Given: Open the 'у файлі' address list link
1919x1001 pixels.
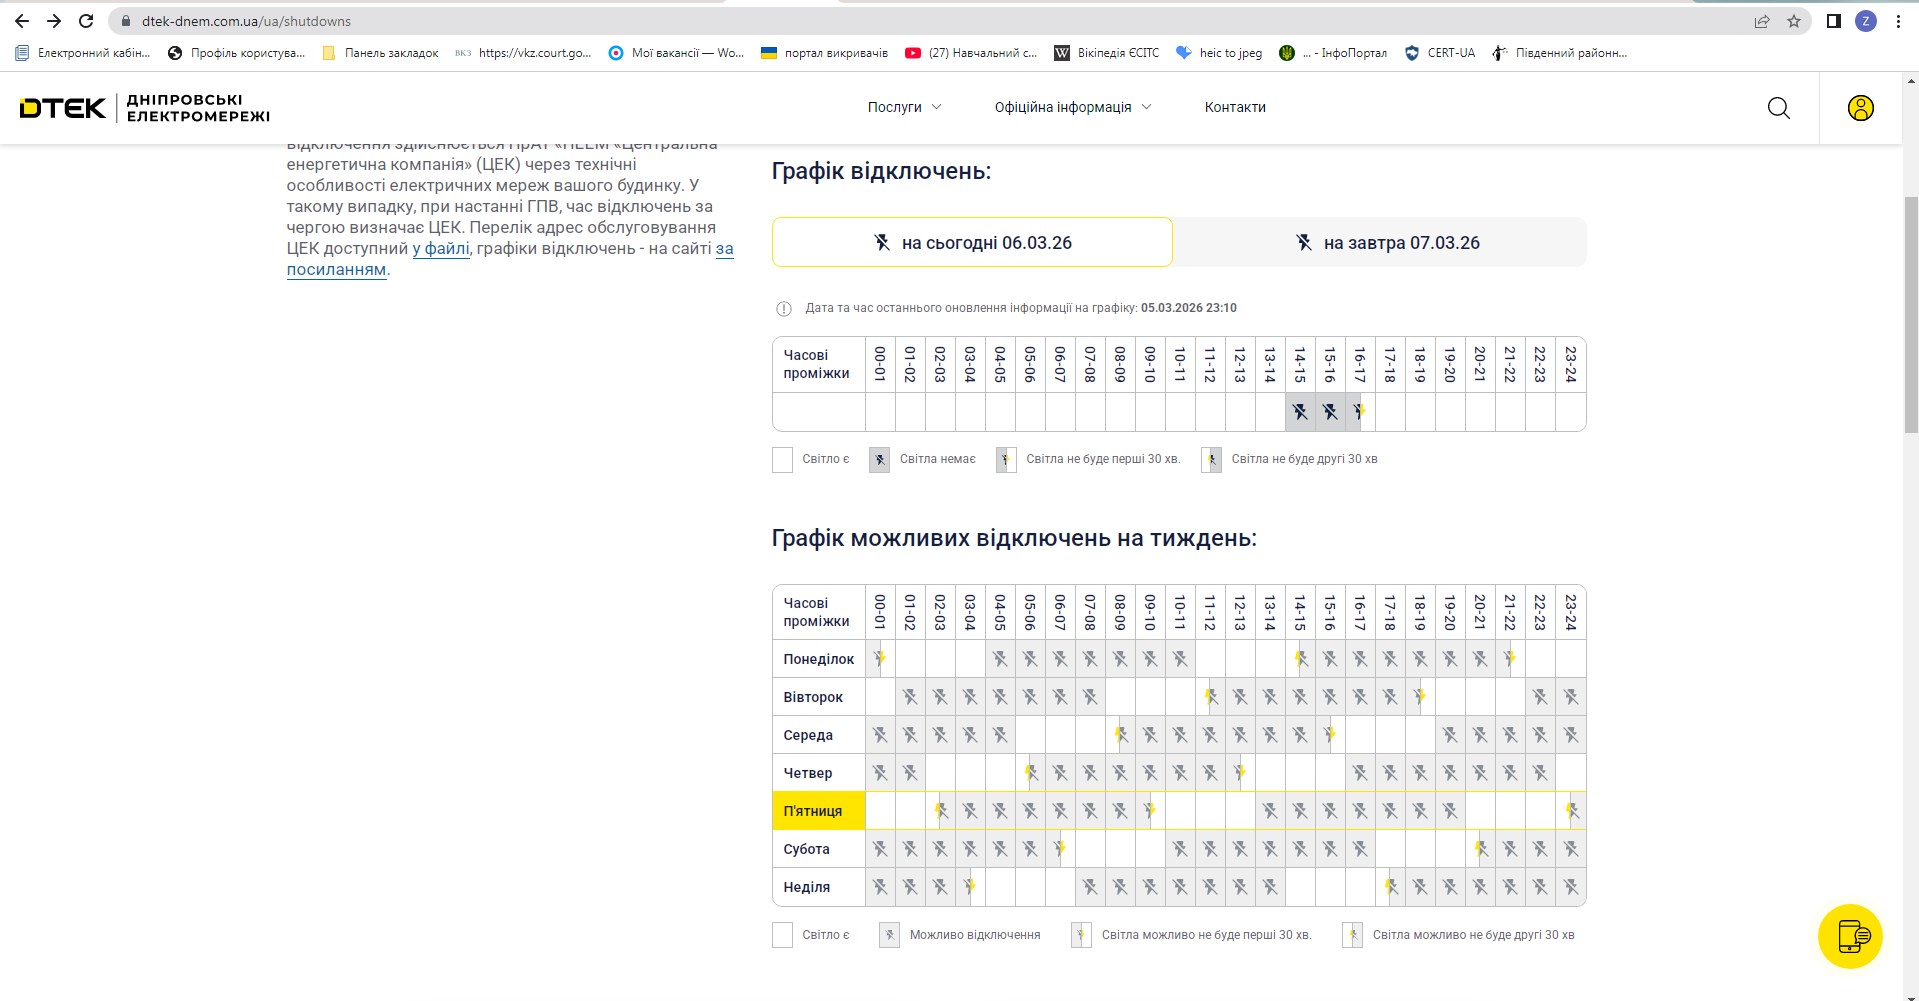Looking at the screenshot, I should 441,249.
